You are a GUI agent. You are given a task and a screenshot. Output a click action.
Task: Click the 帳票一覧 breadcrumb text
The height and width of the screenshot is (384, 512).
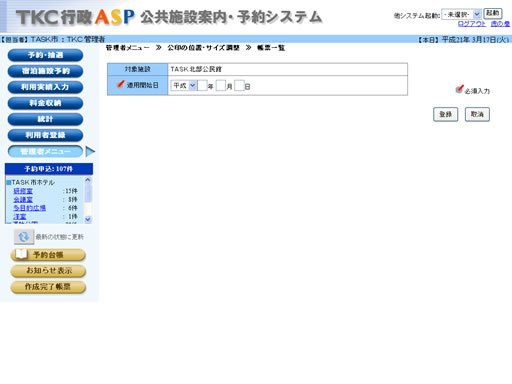coord(271,48)
